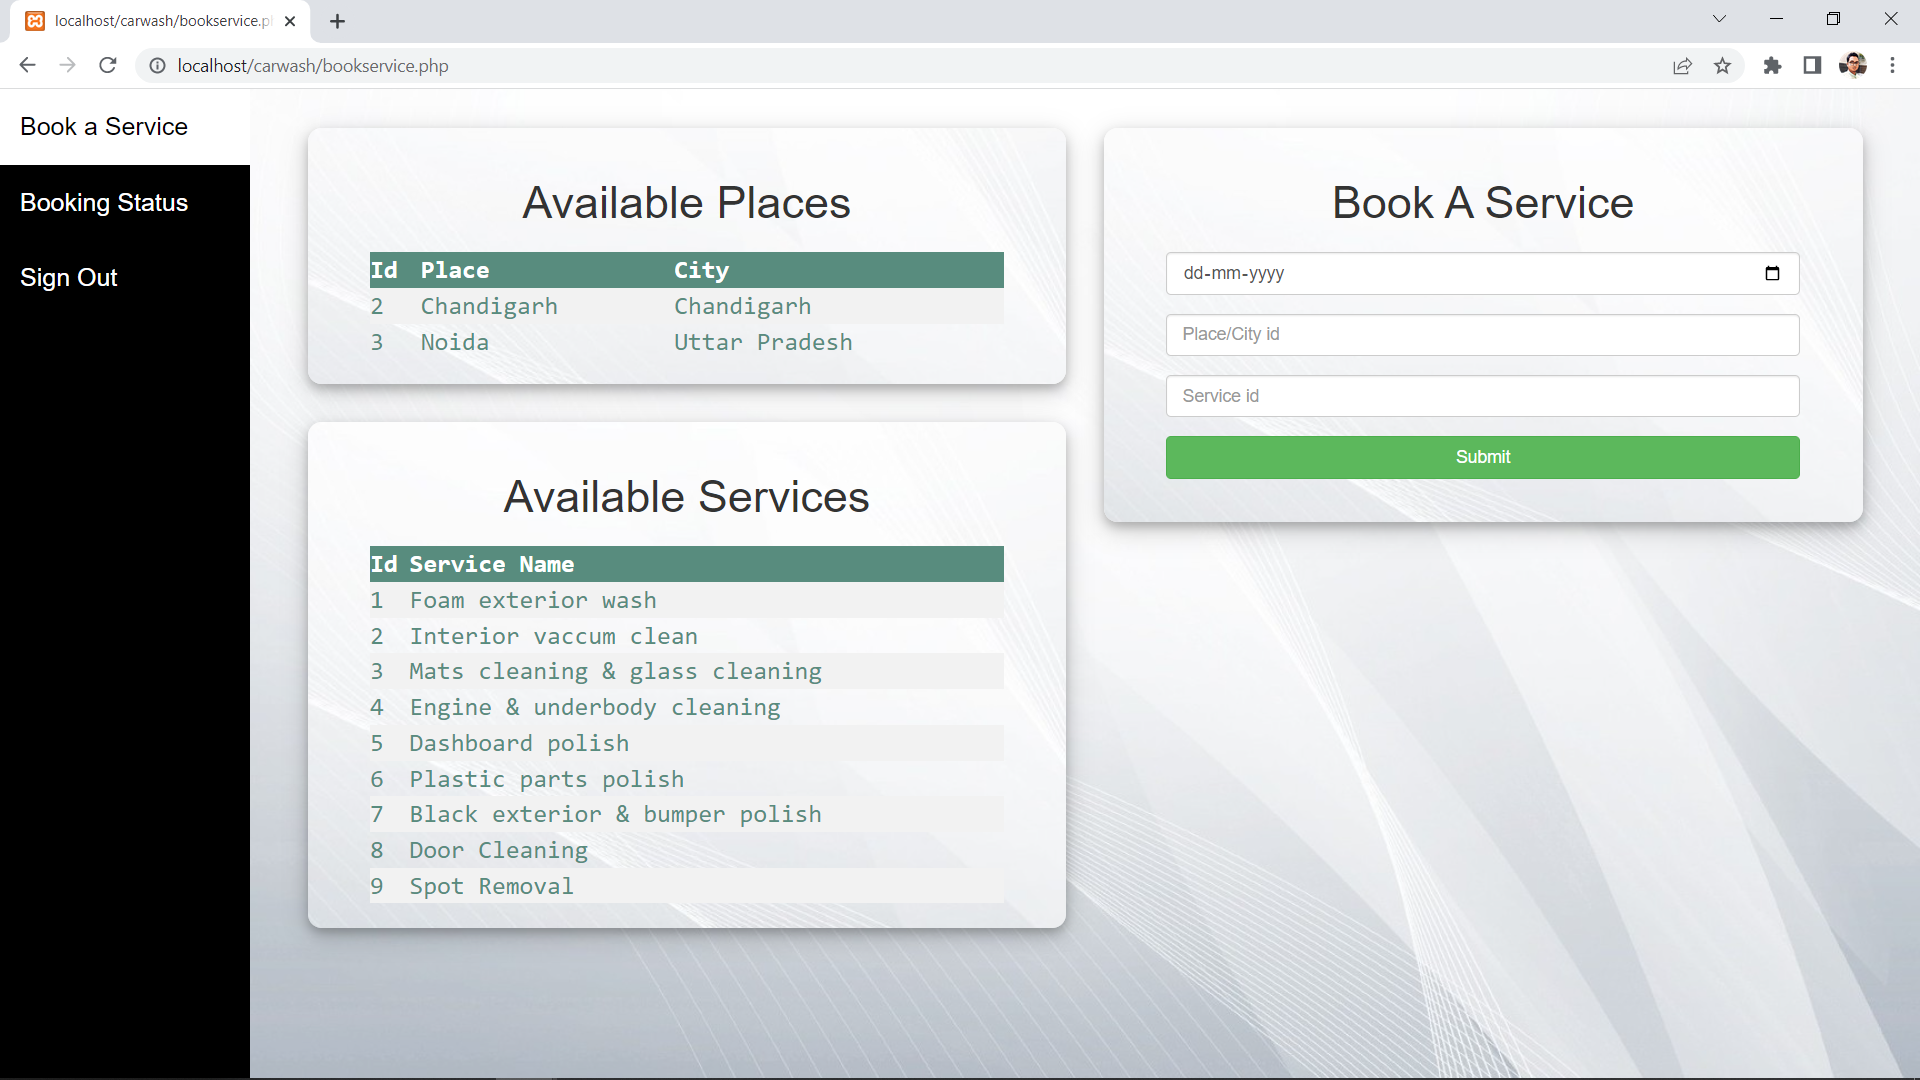Open the date picker calendar icon
This screenshot has height=1080, width=1920.
[1772, 273]
